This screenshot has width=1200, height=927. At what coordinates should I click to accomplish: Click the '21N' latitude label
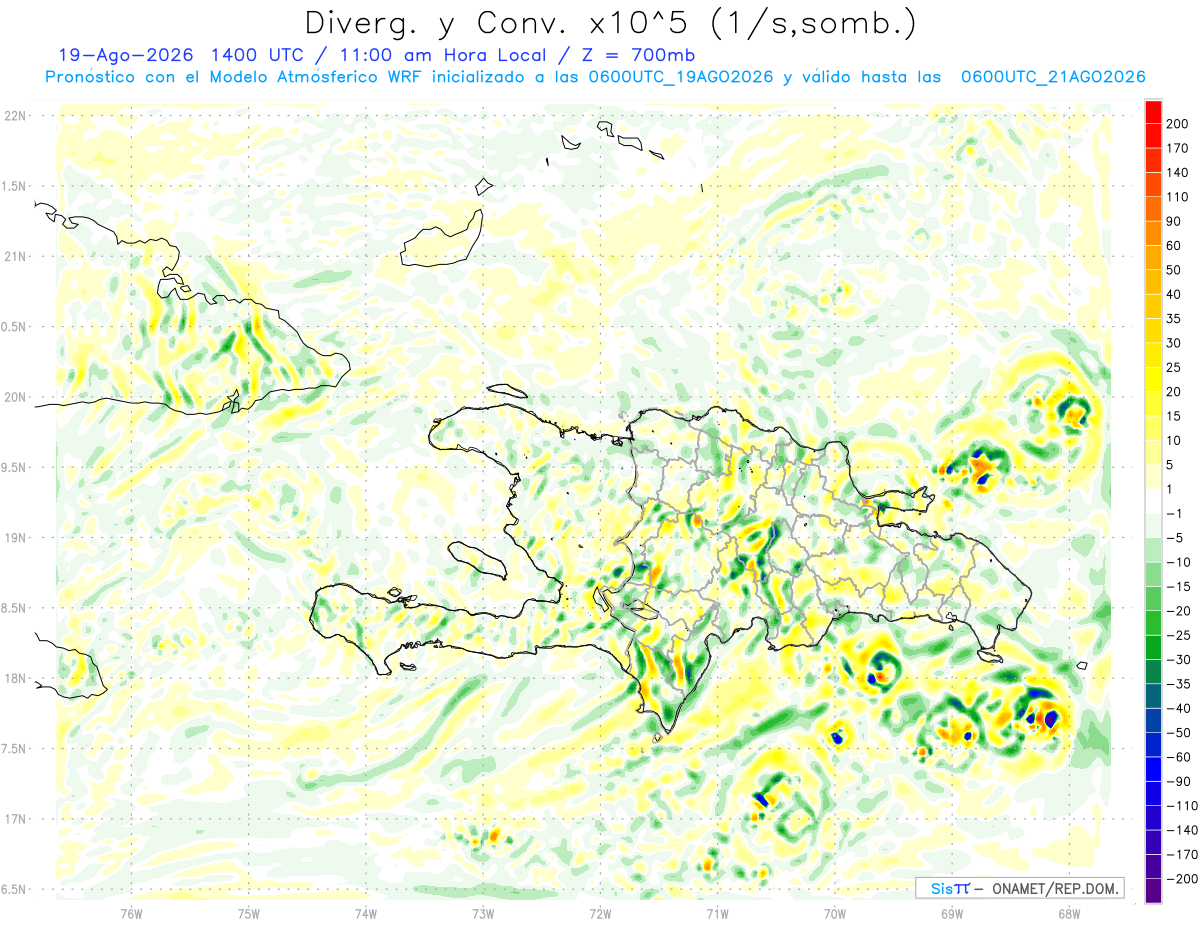click(15, 257)
